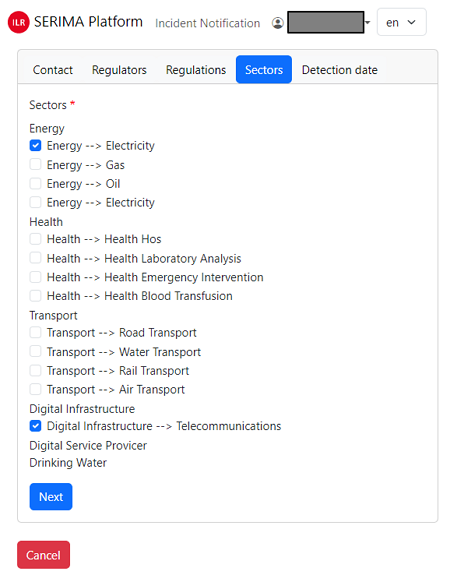This screenshot has width=450, height=582.
Task: Switch to the Contact tab
Action: [53, 70]
